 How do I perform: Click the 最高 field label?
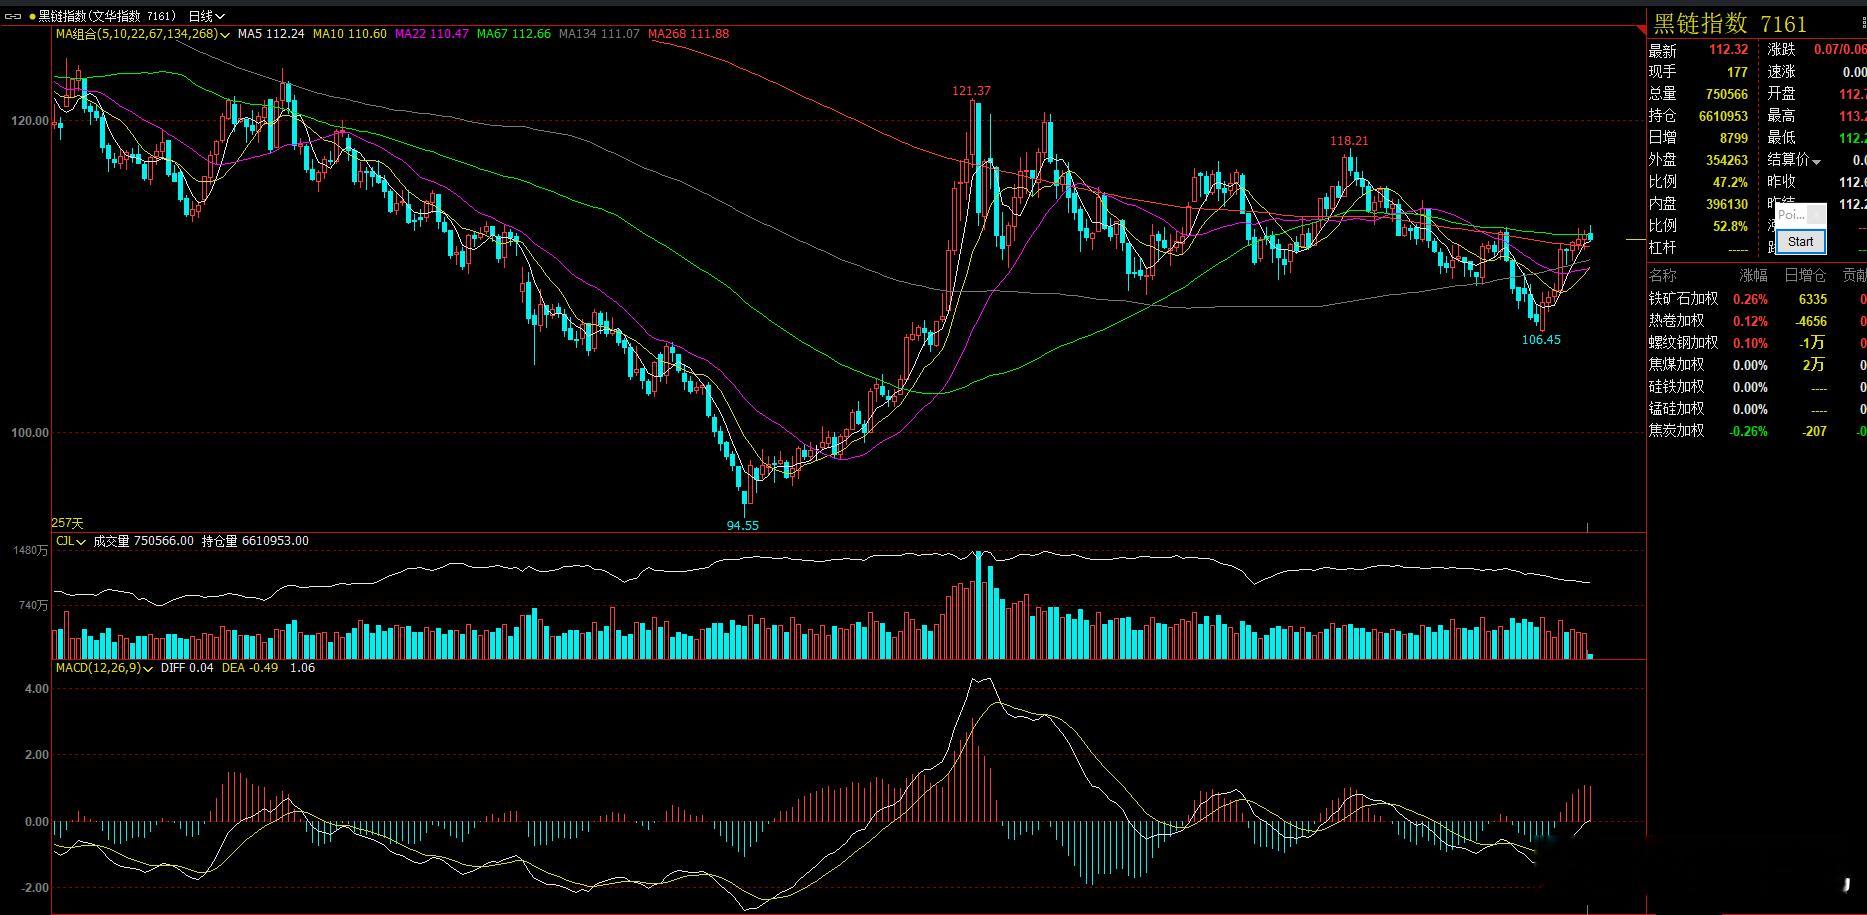(x=1781, y=115)
